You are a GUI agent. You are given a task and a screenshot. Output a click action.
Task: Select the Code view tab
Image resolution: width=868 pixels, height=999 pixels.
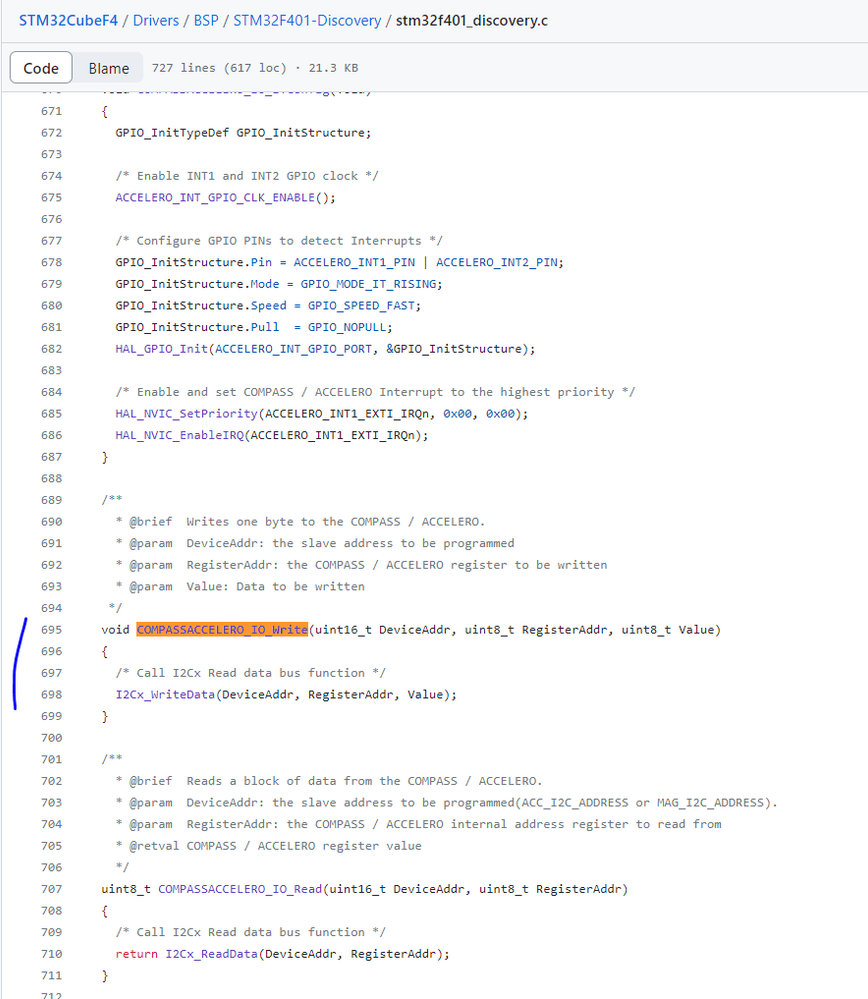[41, 68]
